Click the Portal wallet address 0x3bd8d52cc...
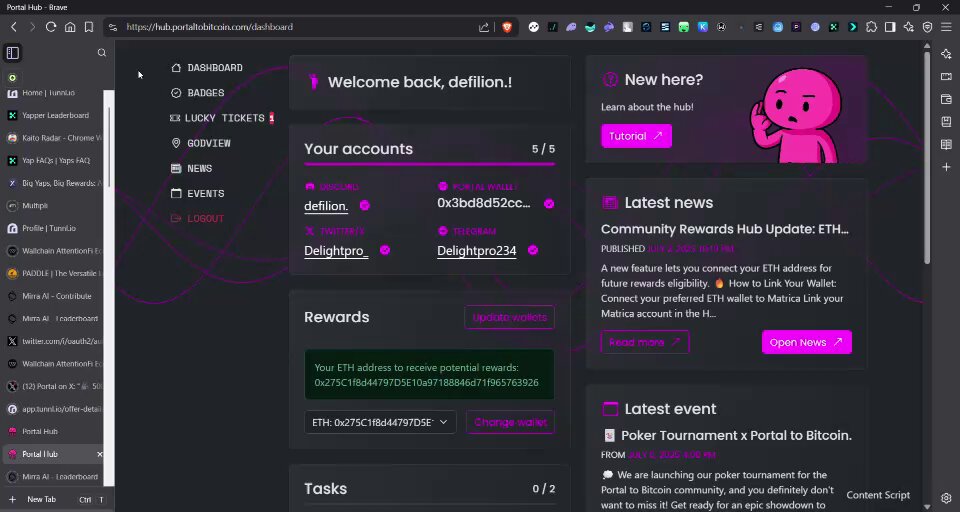The image size is (960, 512). pos(484,203)
